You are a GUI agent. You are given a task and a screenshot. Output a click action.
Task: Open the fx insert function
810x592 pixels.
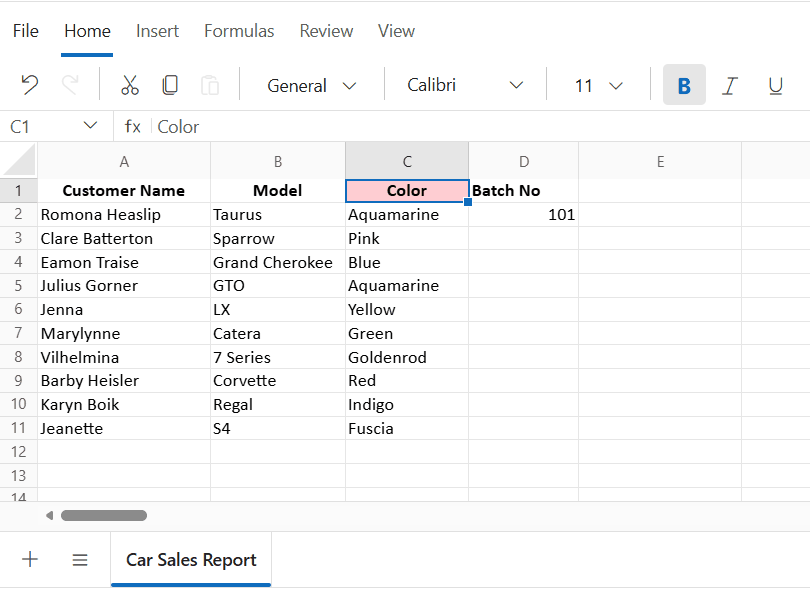click(133, 126)
